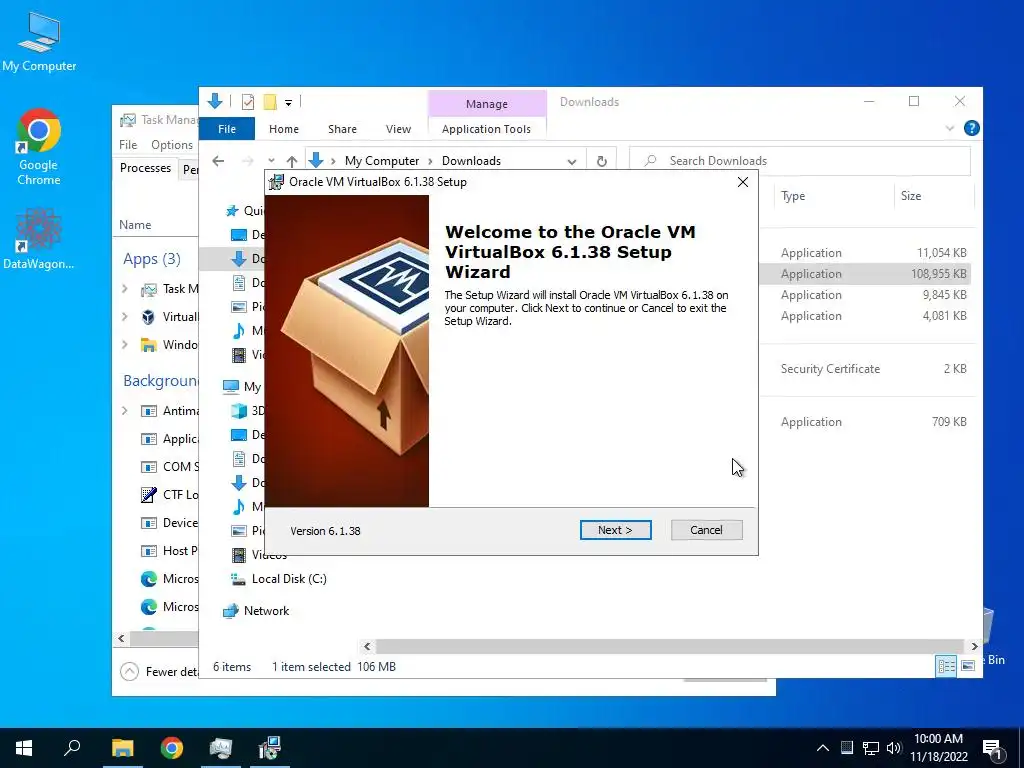Screen dimensions: 1024x768
Task: Open File Explorer help icon
Action: point(972,128)
